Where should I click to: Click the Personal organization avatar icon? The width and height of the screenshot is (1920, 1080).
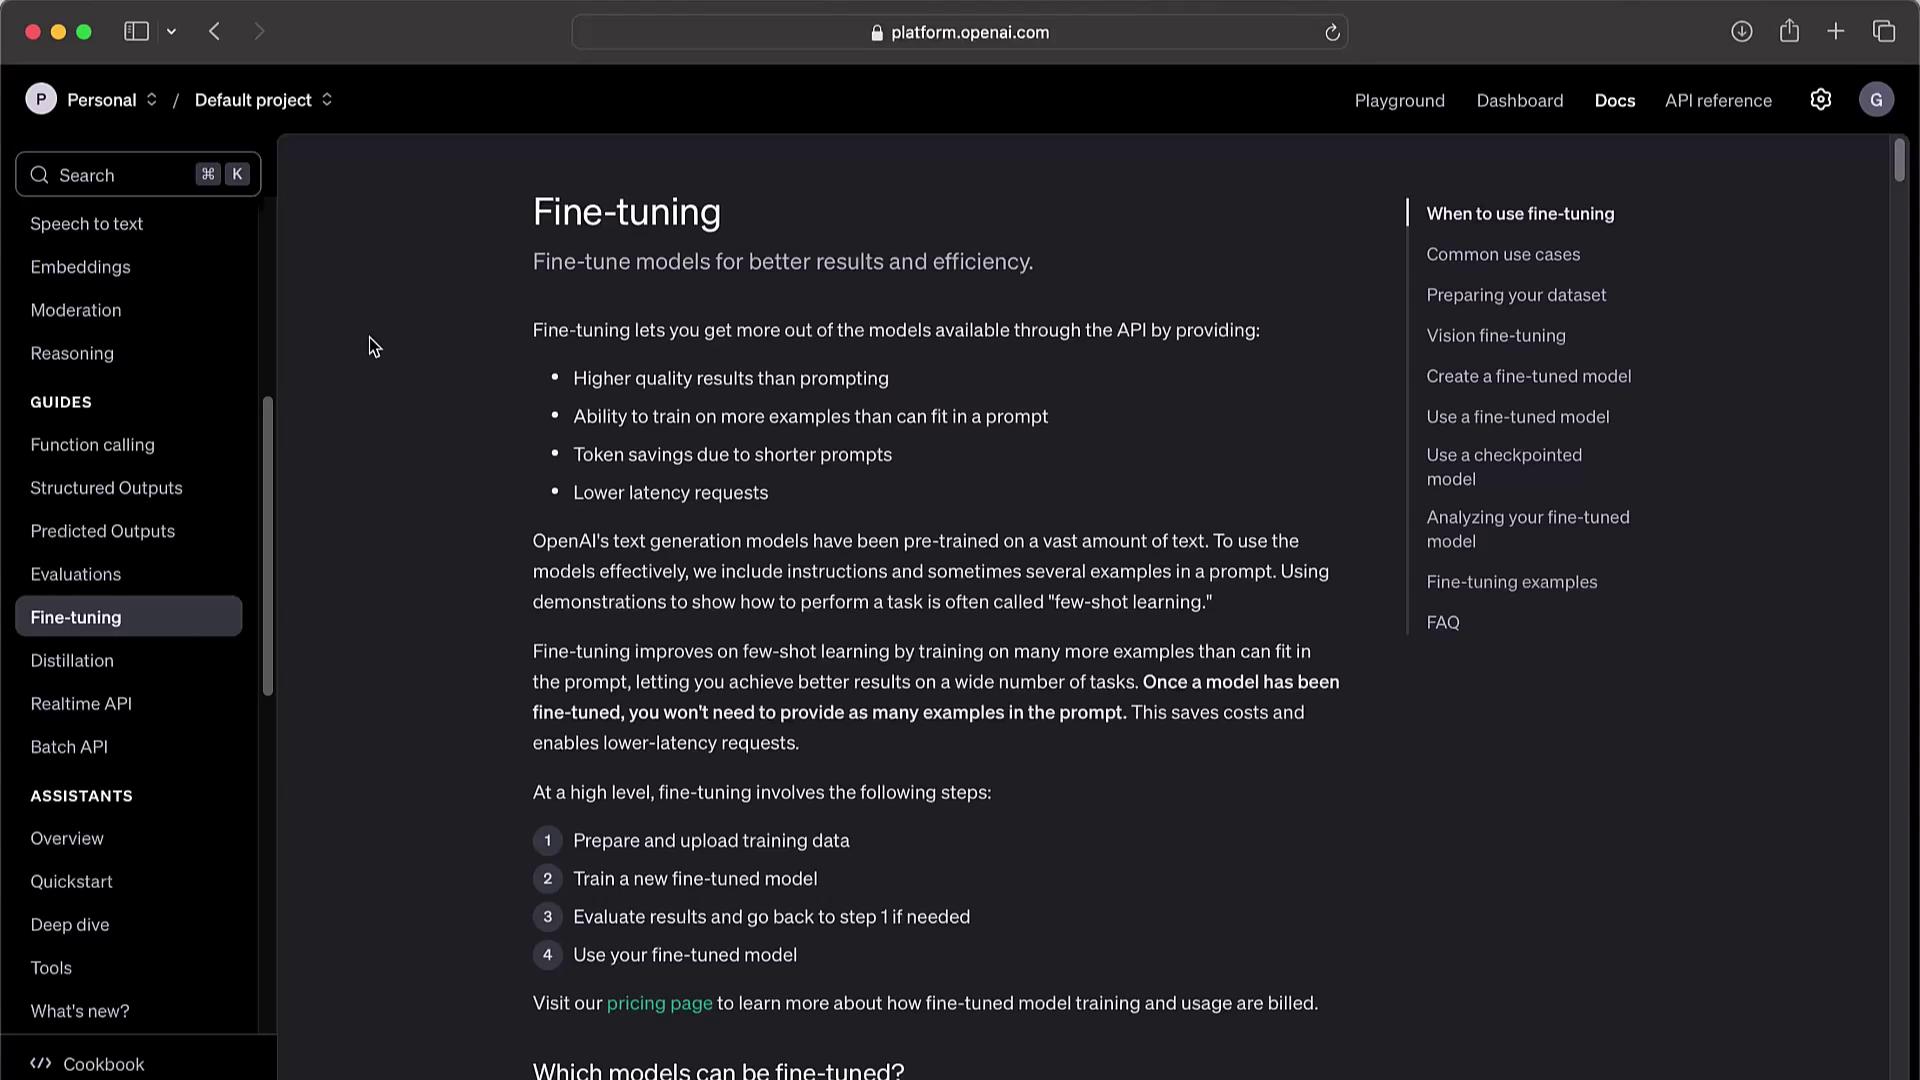[x=41, y=100]
